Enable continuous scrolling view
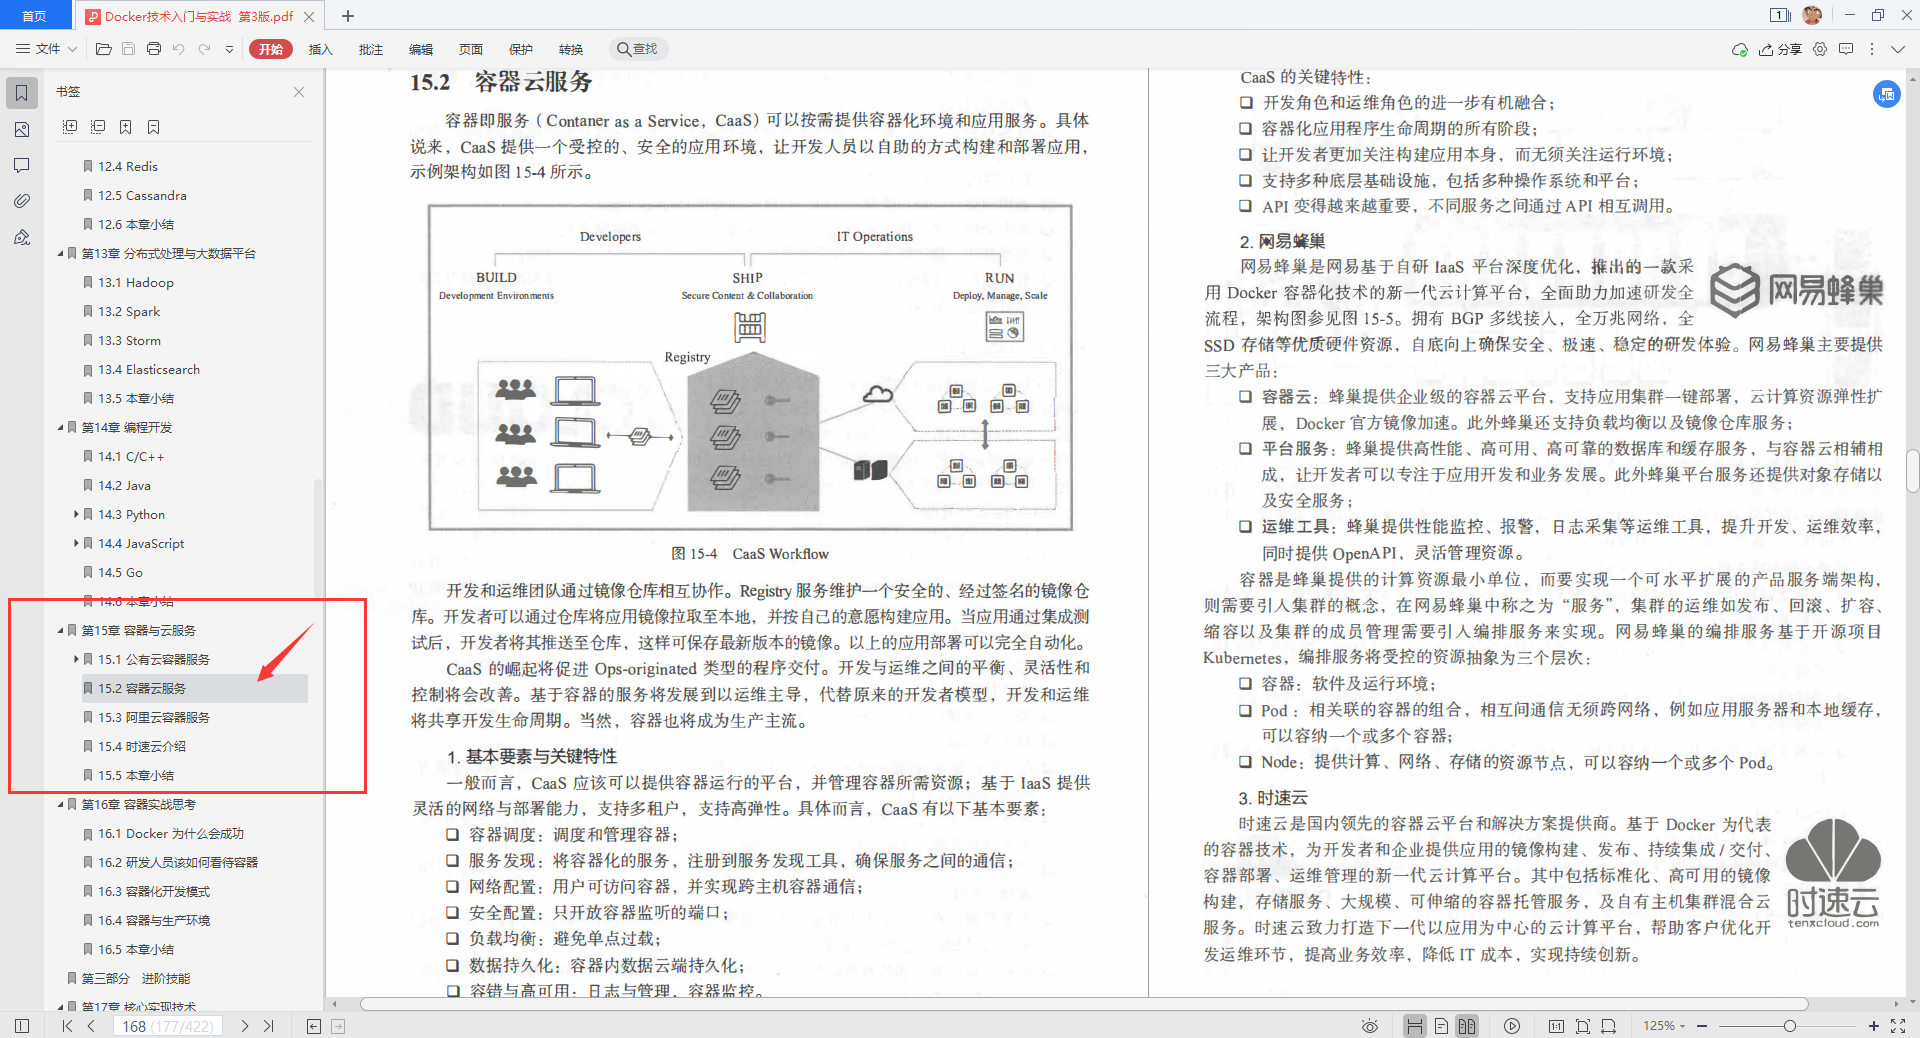The width and height of the screenshot is (1920, 1038). click(1415, 1026)
